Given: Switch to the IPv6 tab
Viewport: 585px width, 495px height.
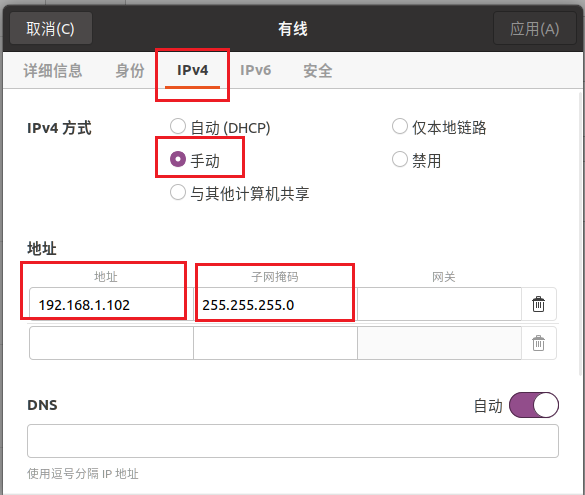Looking at the screenshot, I should coord(256,71).
